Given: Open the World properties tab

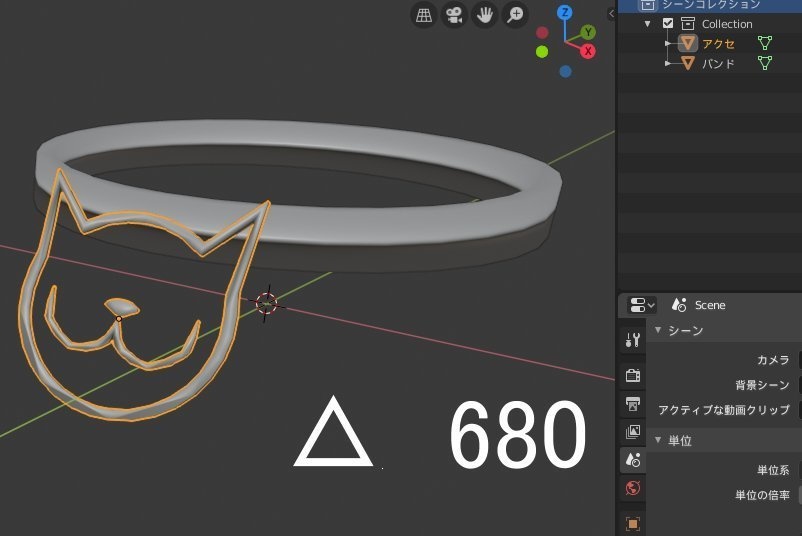Looking at the screenshot, I should tap(633, 488).
